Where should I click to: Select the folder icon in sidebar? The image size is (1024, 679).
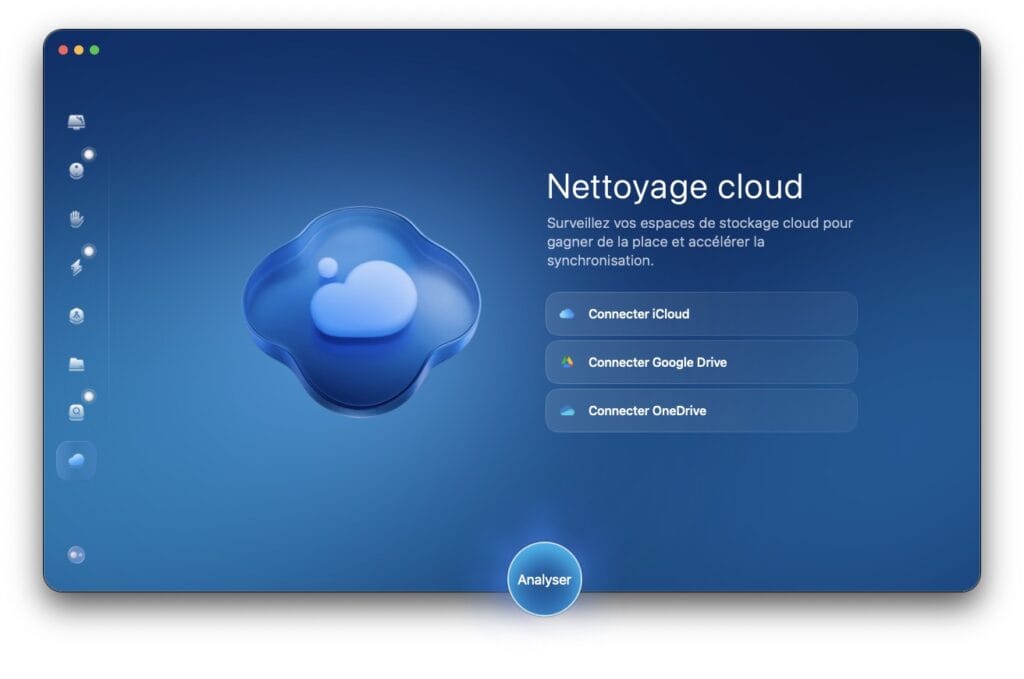coord(76,364)
